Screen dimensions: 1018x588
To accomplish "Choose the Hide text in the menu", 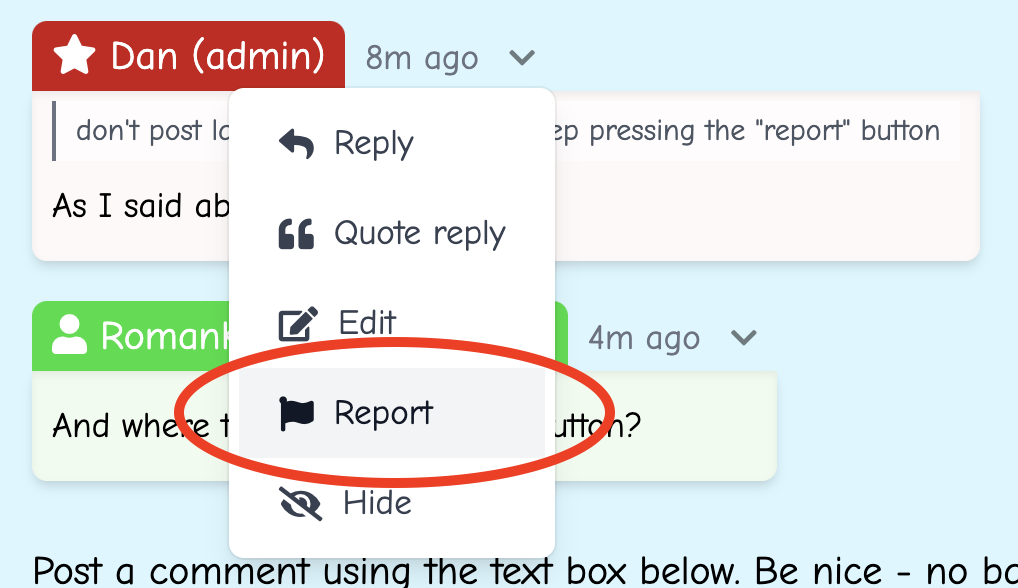I will click(x=377, y=503).
